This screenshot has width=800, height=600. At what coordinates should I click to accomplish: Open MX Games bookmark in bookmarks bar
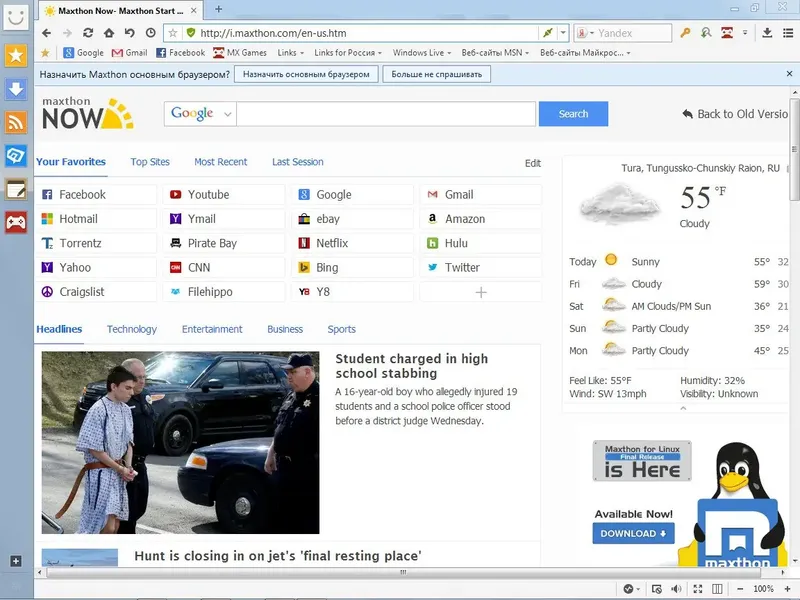[240, 53]
